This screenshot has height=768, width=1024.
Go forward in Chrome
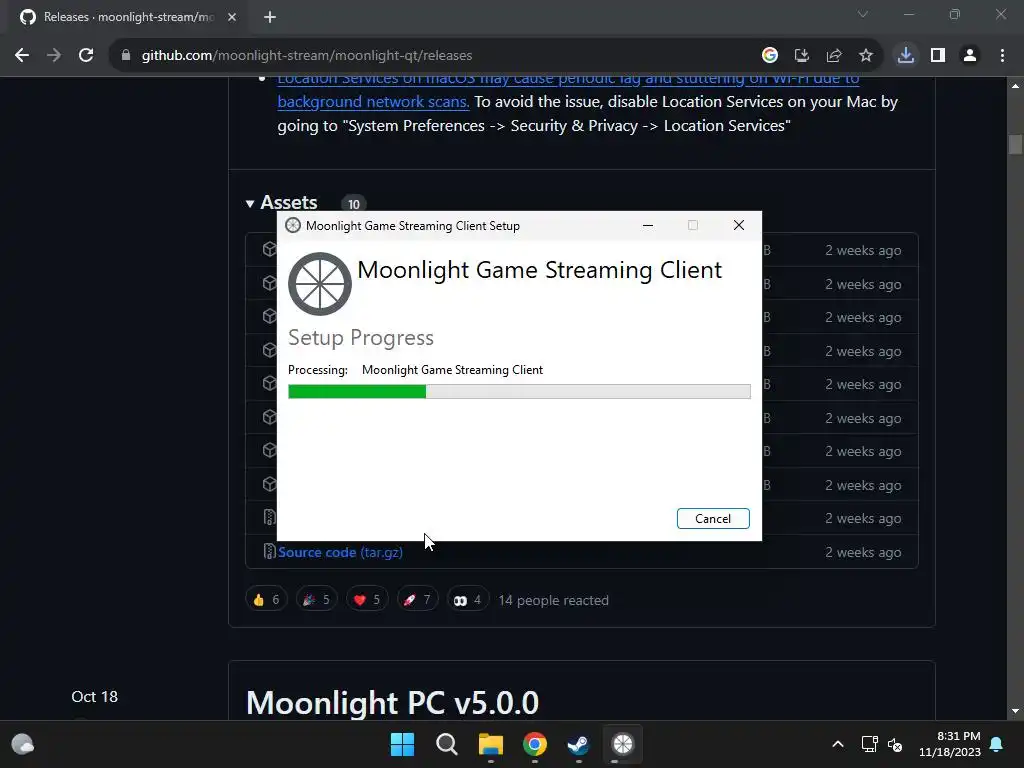click(x=54, y=56)
